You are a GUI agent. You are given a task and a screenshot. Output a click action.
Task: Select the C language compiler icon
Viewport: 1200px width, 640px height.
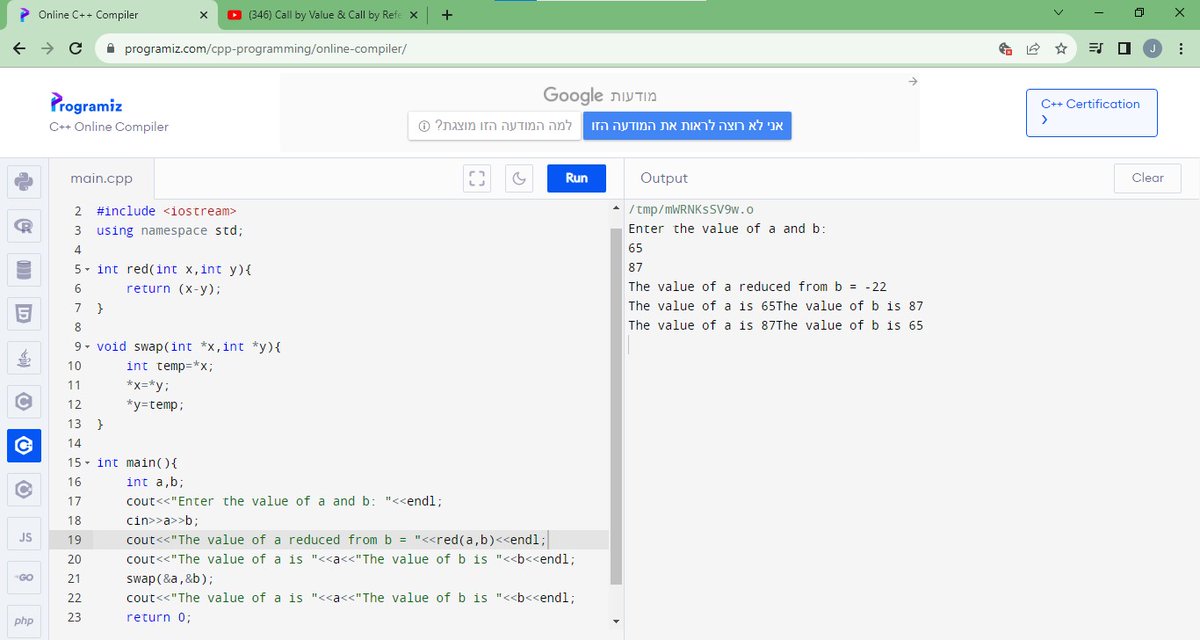tap(24, 400)
